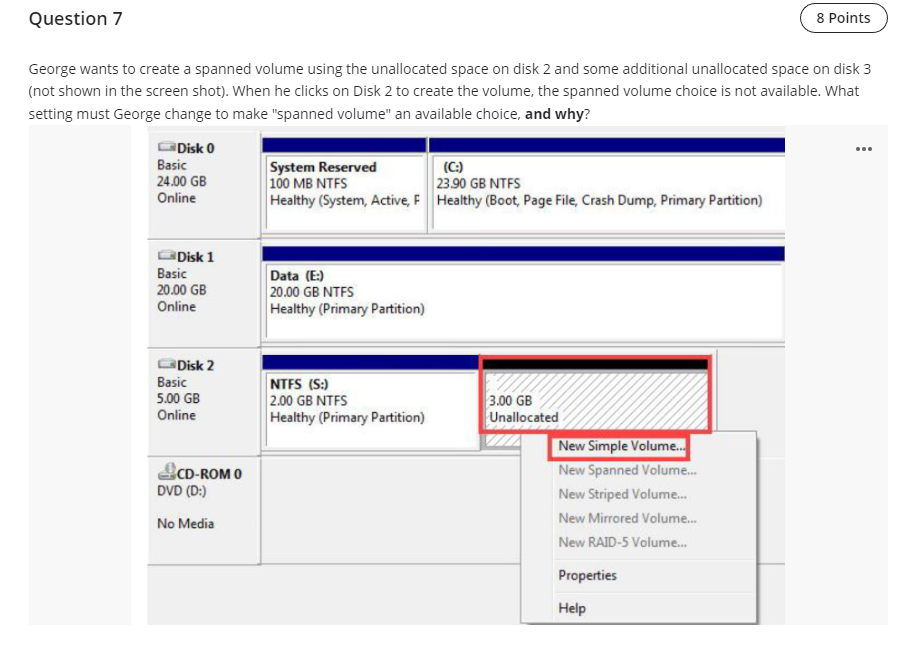Click the Disk 0 drive icon
The image size is (903, 647).
tap(164, 147)
